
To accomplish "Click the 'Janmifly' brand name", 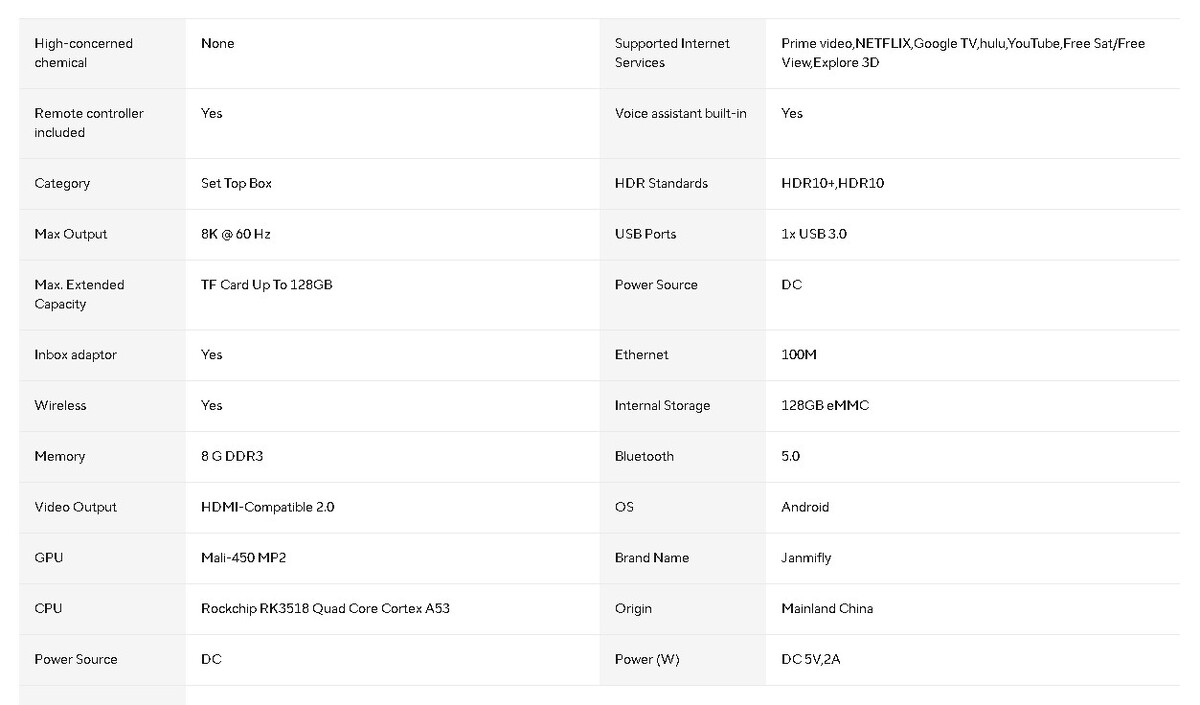I will [805, 558].
